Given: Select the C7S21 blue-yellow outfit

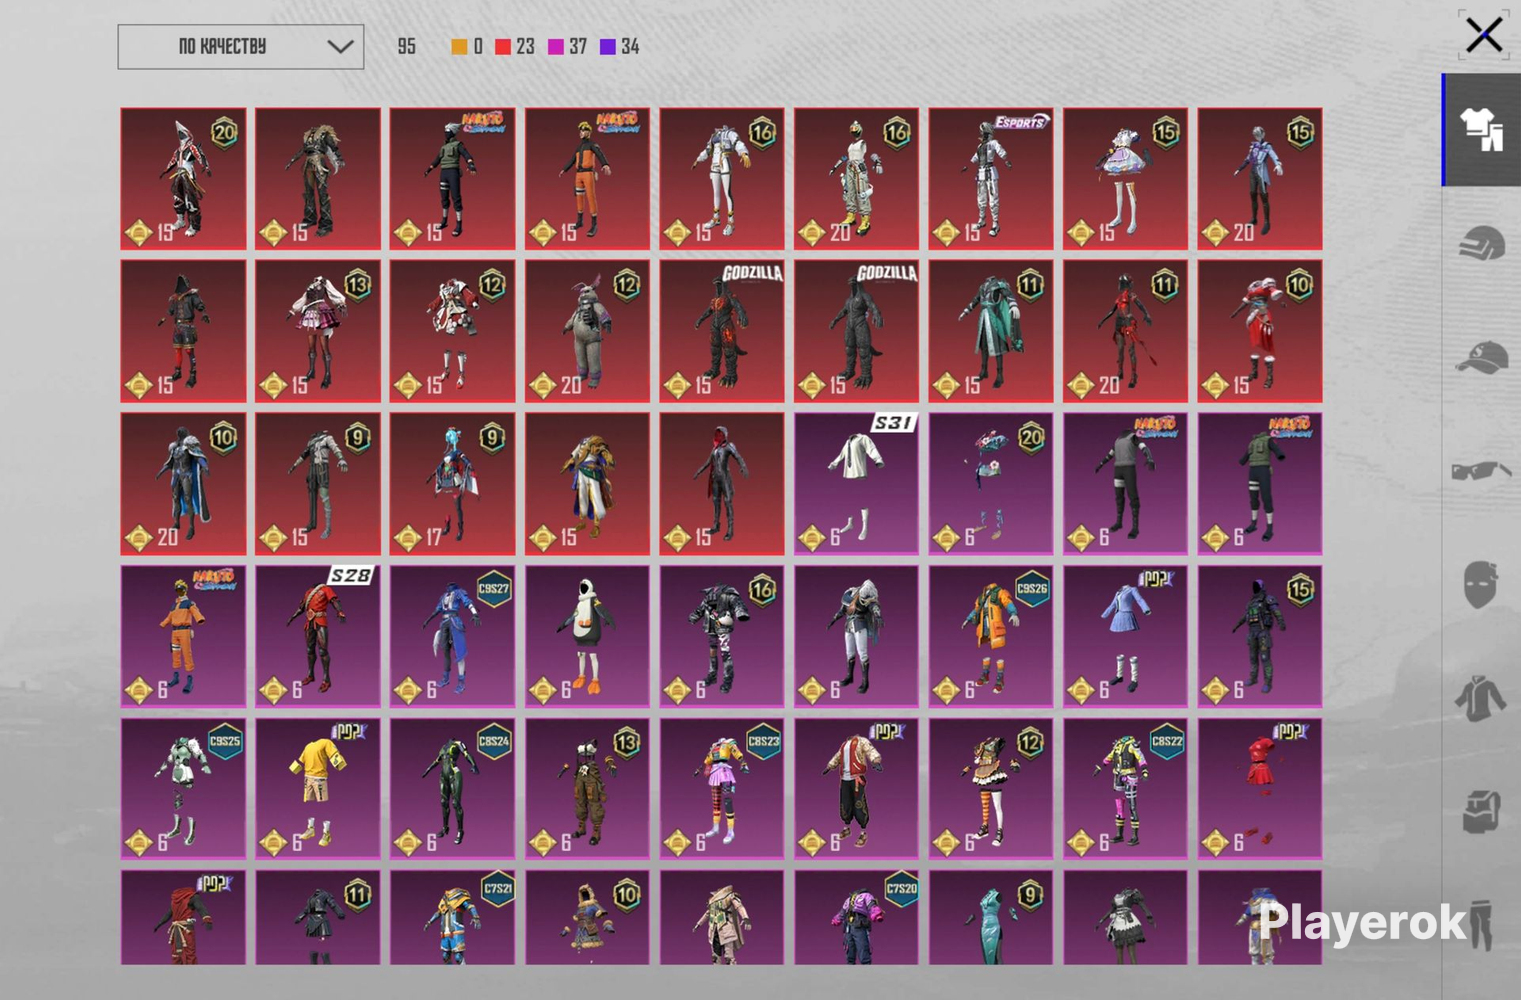Looking at the screenshot, I should tap(453, 917).
